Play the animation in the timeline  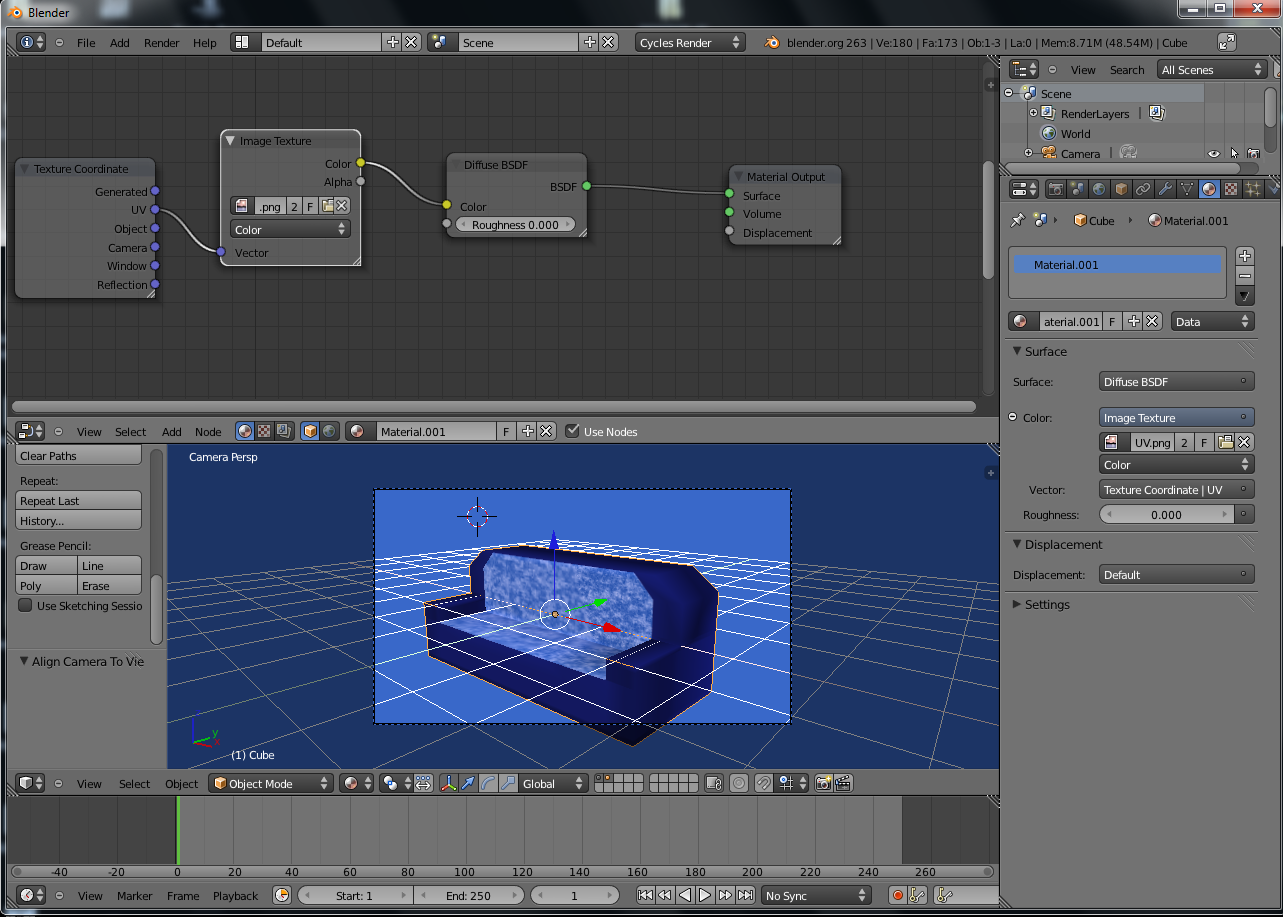705,895
